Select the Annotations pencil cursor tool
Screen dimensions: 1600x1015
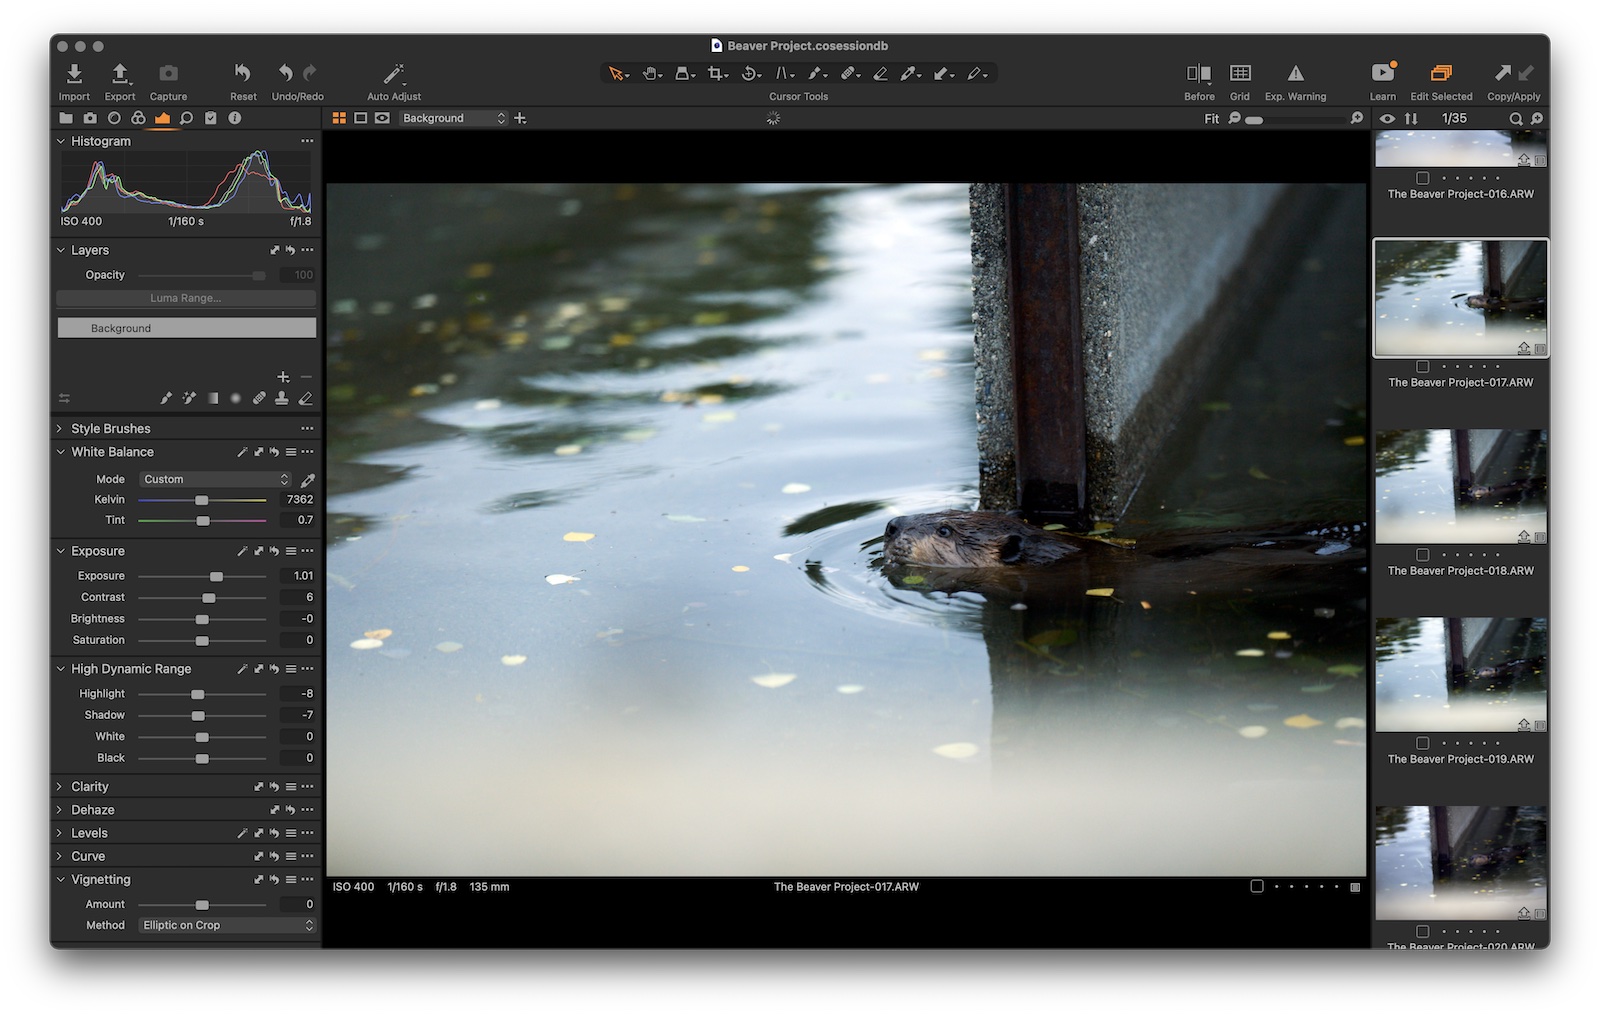click(975, 73)
